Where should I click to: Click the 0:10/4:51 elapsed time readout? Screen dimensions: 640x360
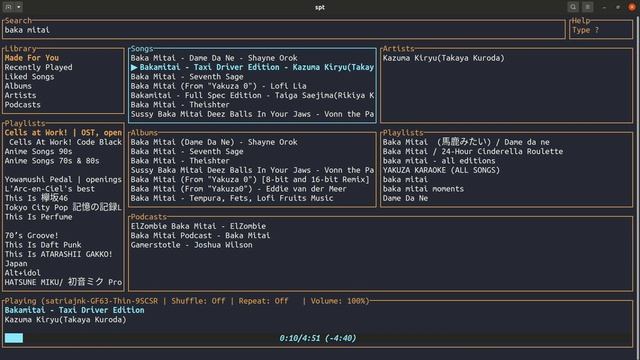click(x=318, y=338)
